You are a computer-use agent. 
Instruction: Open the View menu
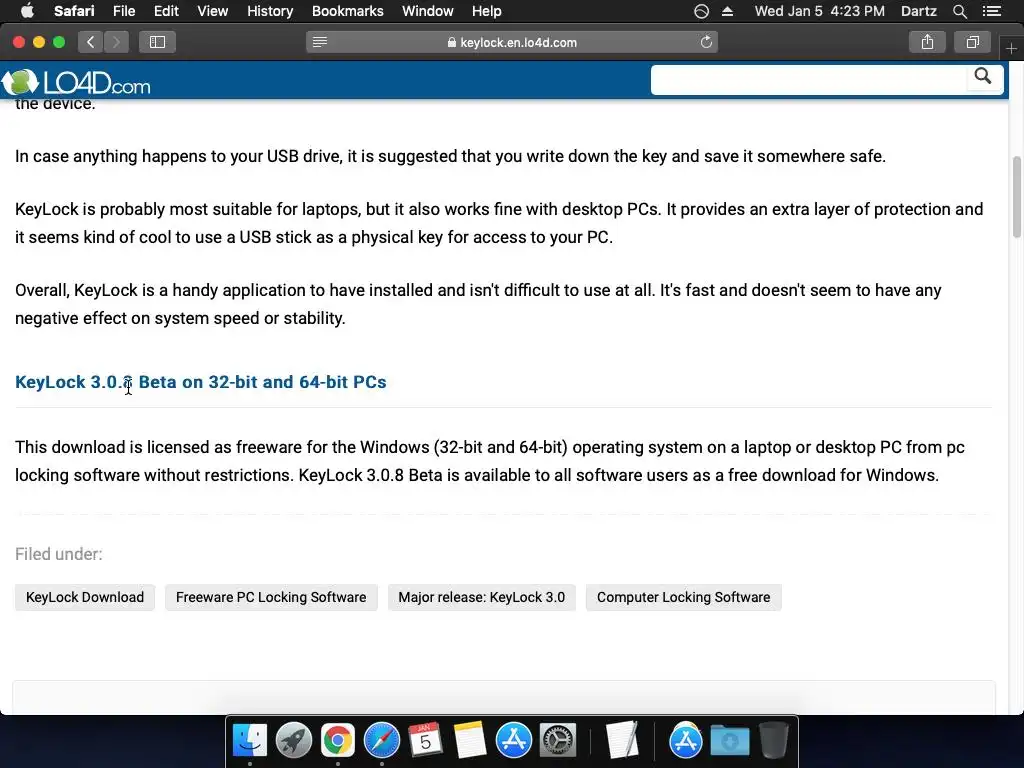[x=212, y=11]
